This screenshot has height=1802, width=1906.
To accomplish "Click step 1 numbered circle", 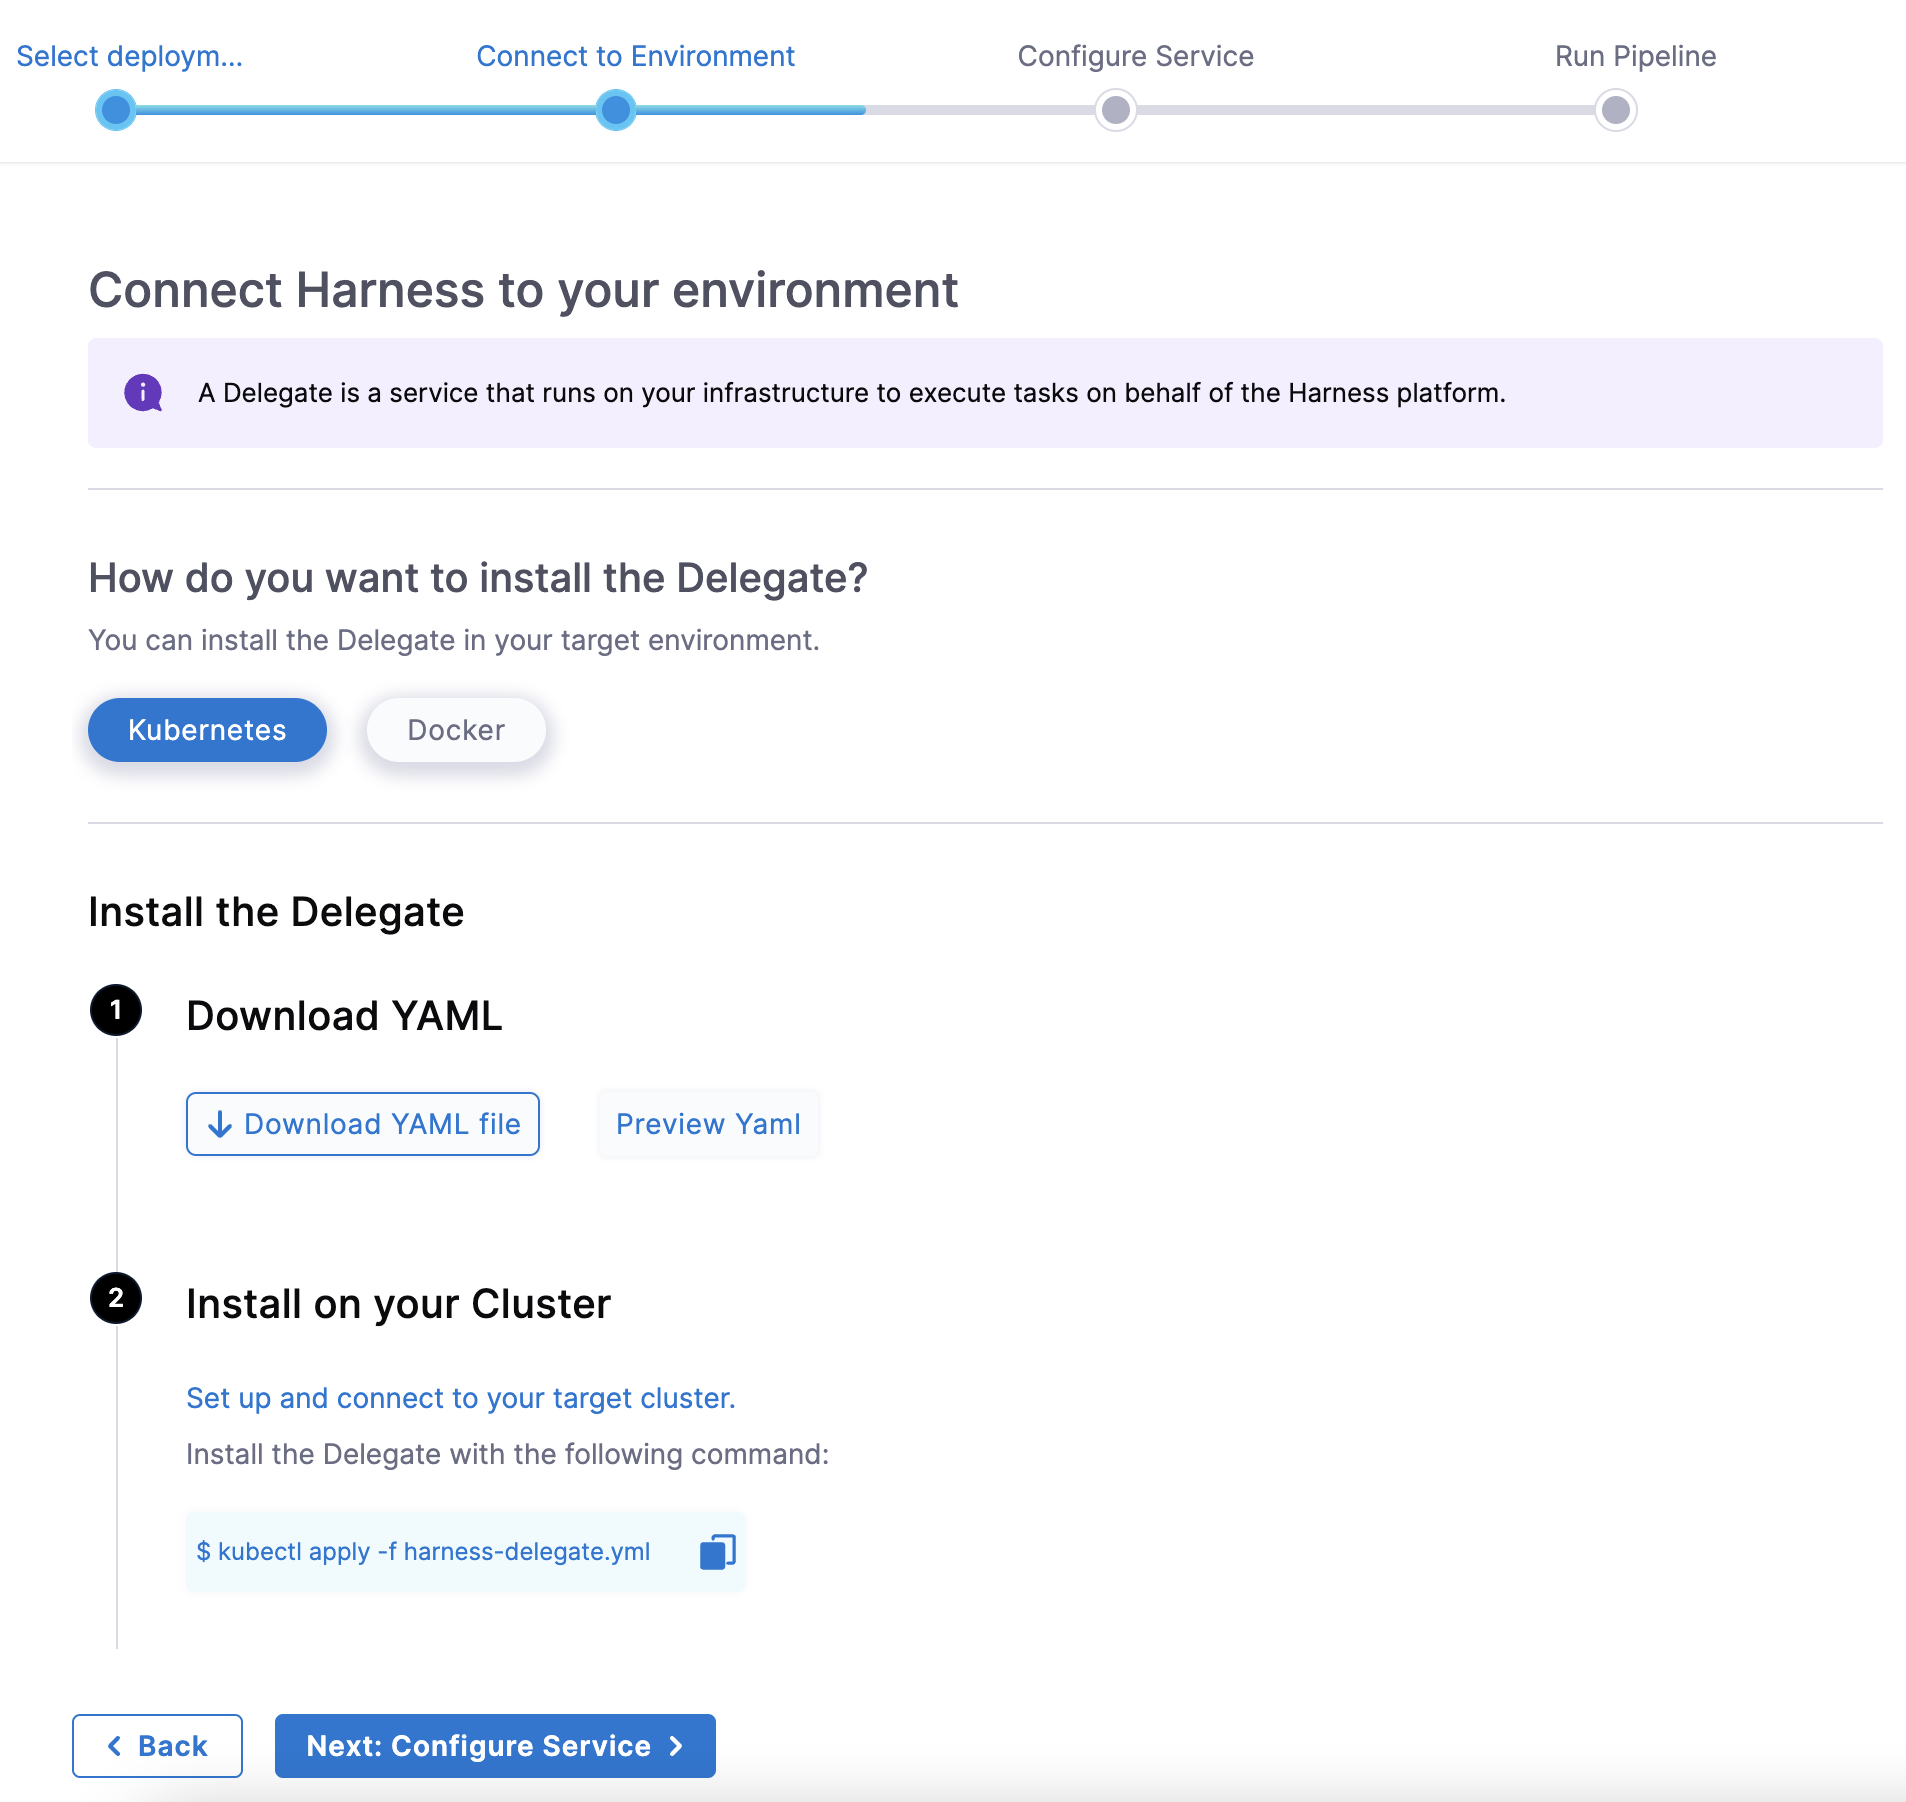I will tap(116, 1010).
